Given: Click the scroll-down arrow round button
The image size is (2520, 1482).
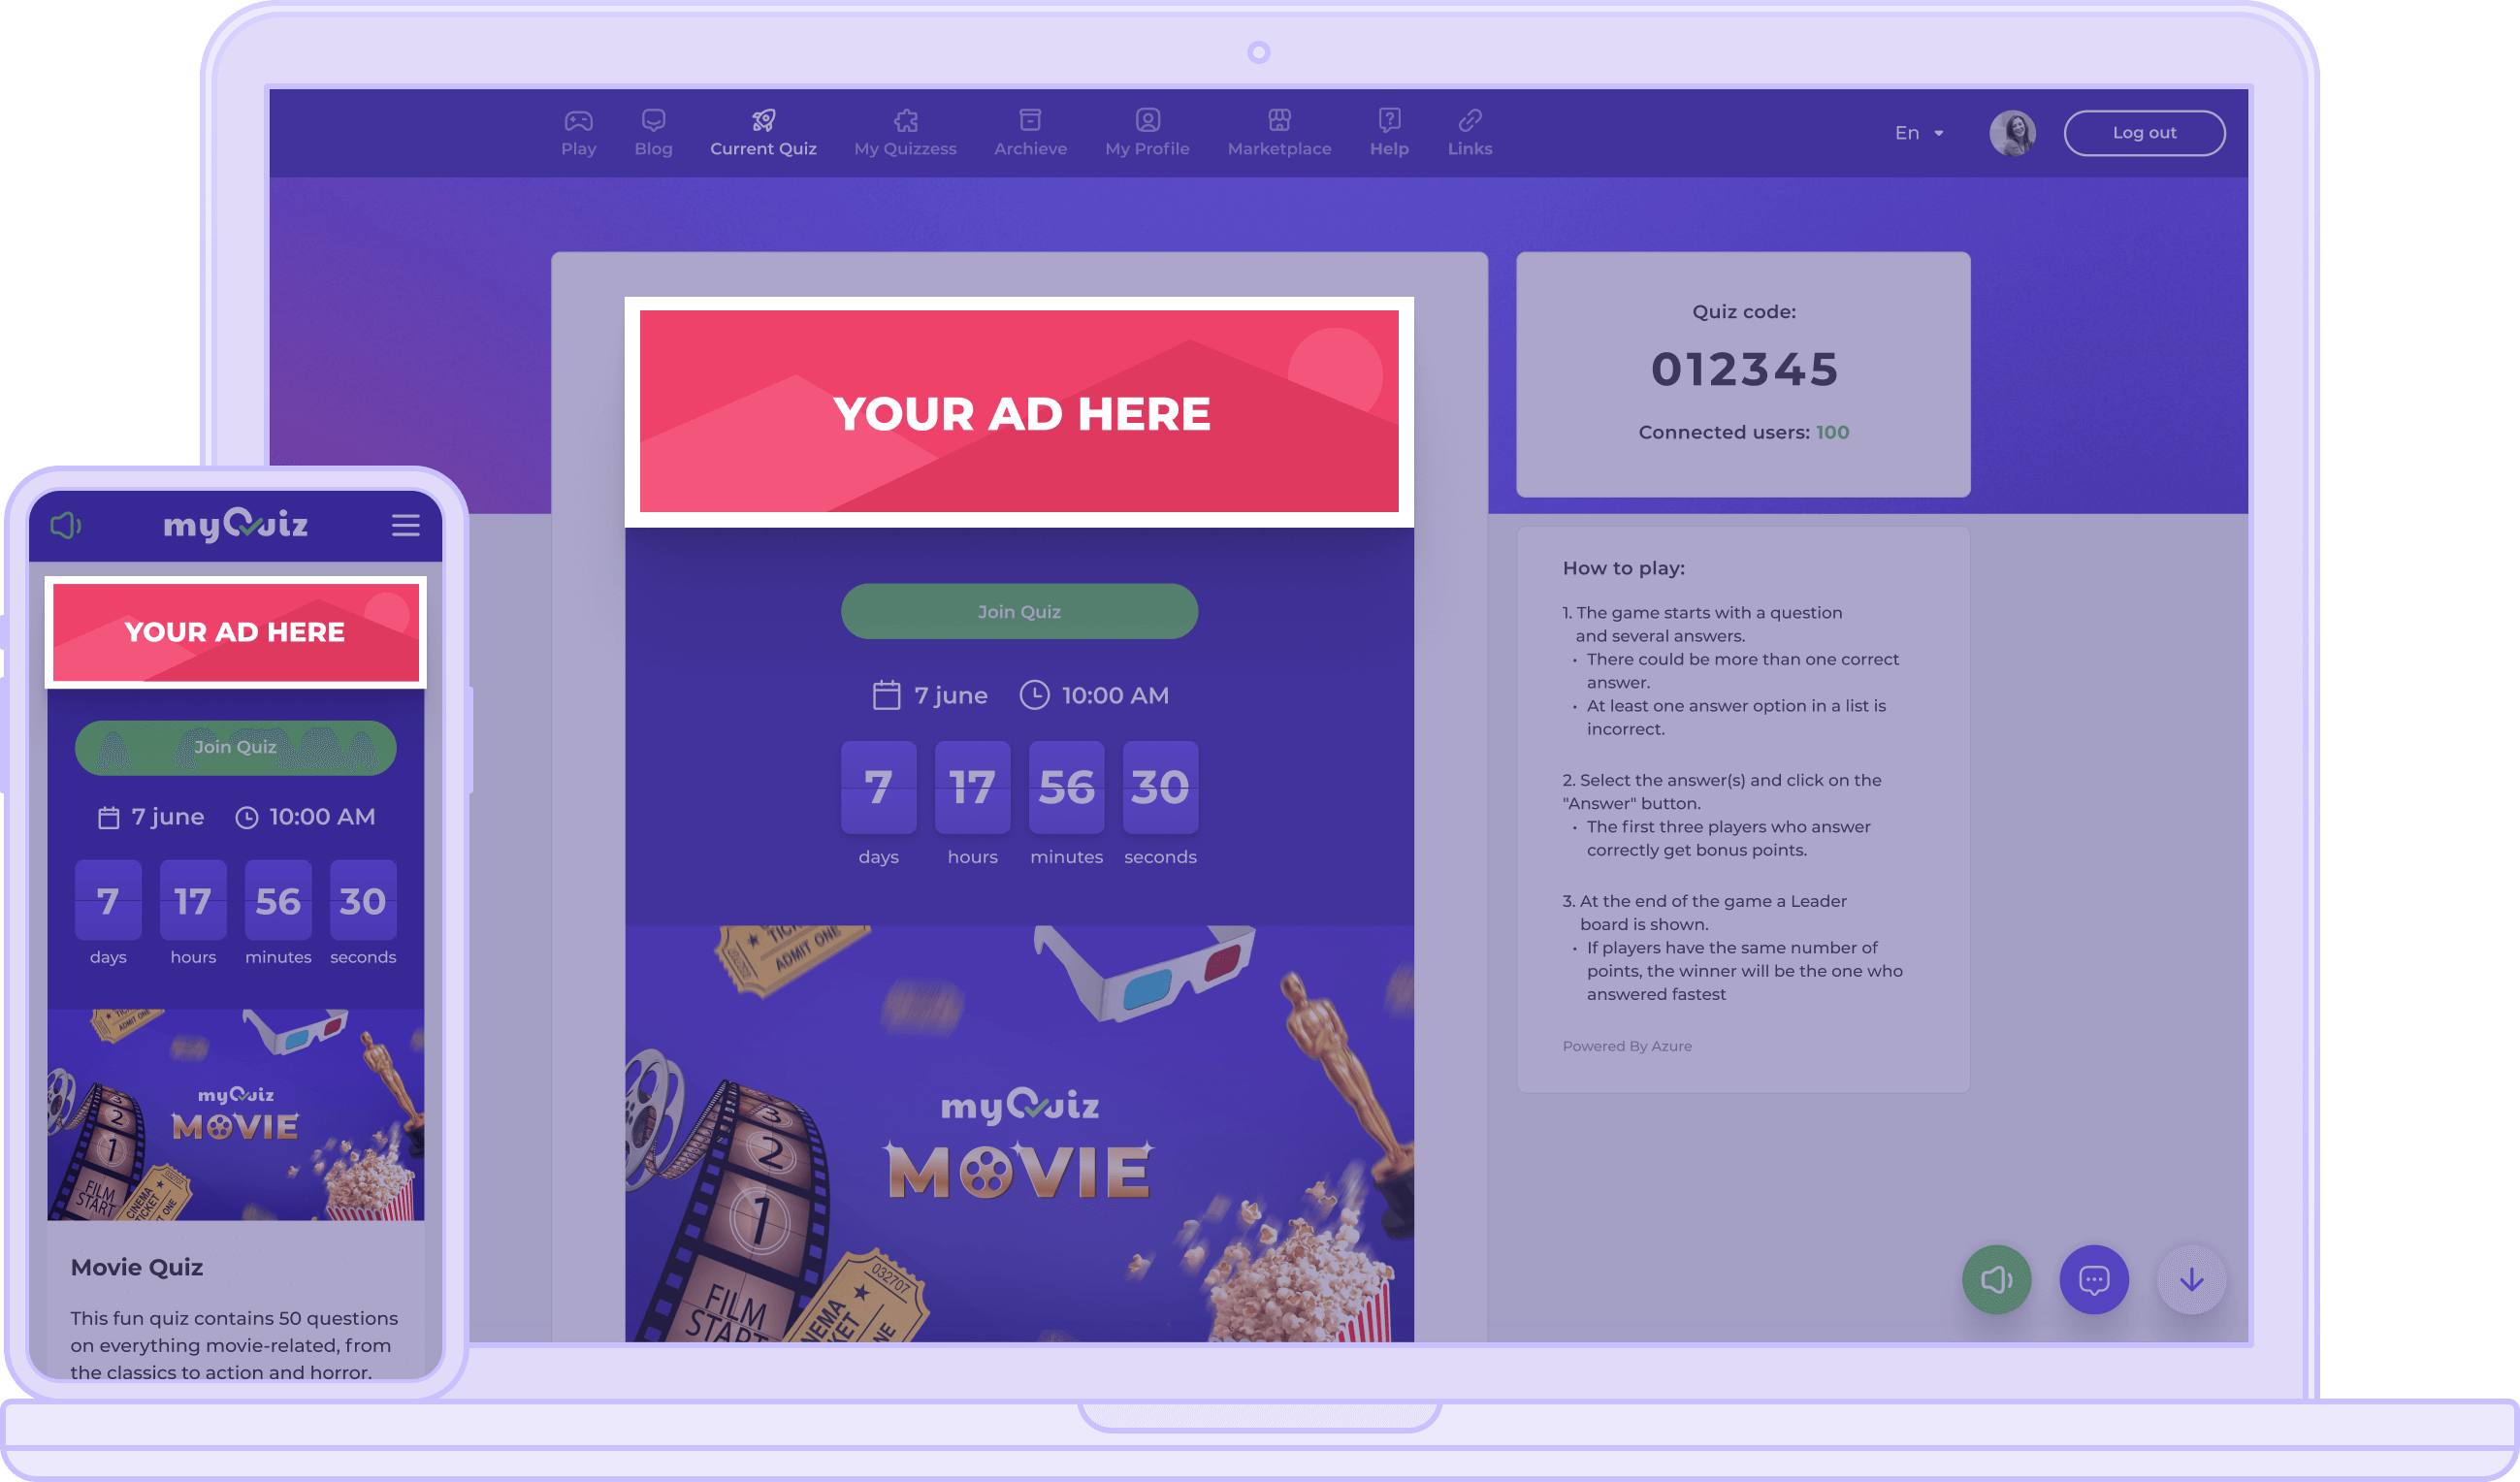Looking at the screenshot, I should (2190, 1279).
